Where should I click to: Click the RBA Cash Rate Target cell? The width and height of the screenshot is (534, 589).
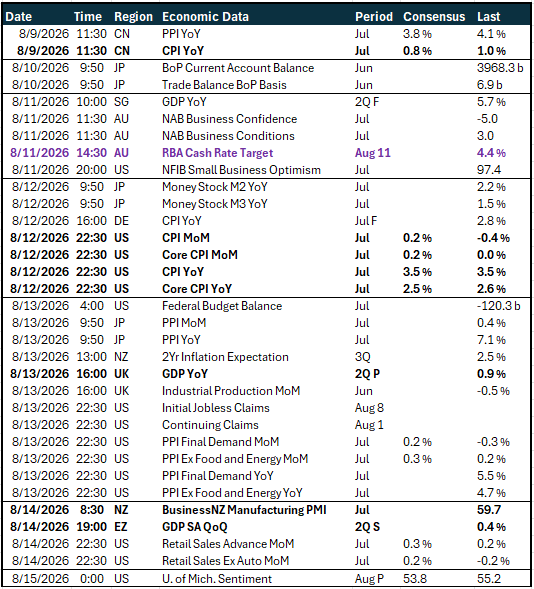pos(217,153)
